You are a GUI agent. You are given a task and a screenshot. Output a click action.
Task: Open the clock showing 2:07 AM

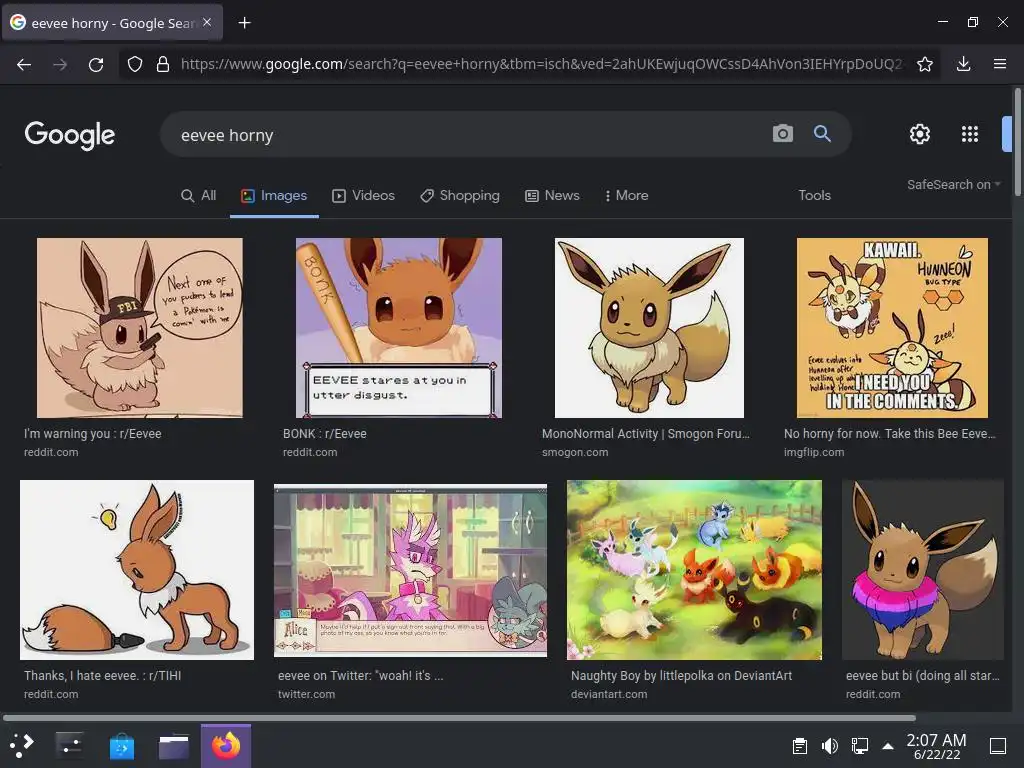(936, 746)
